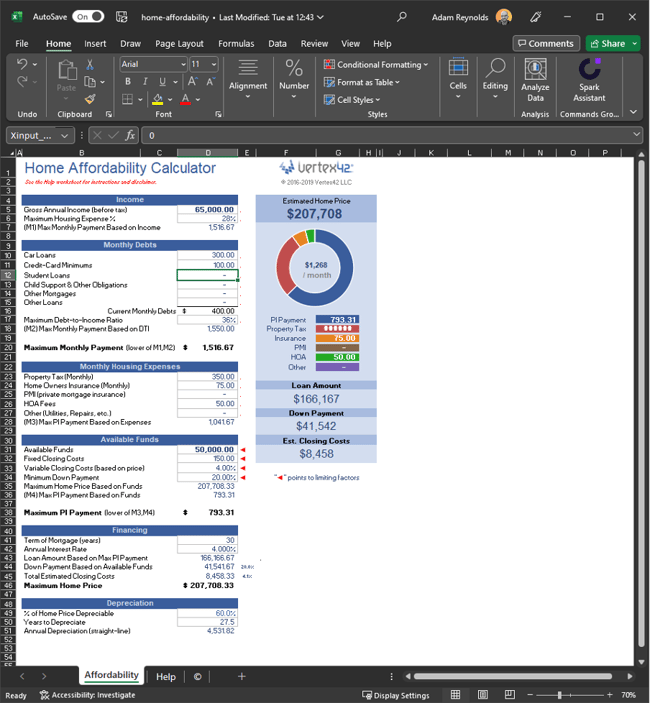Open the Help sheet tab
Screen dimensions: 650x703
tap(166, 677)
